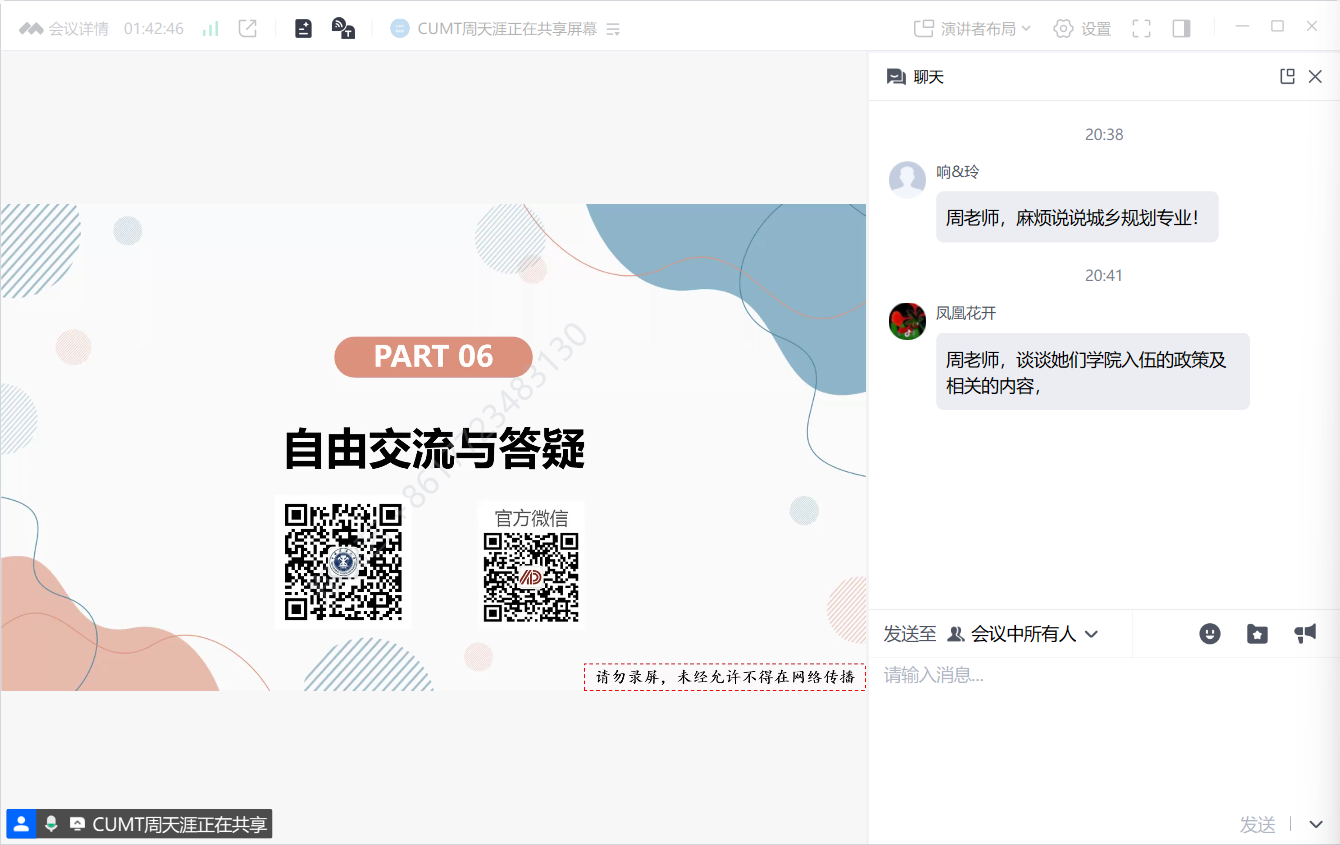Open the meeting notes icon in the top bar
This screenshot has height=845, width=1340.
pyautogui.click(x=304, y=29)
